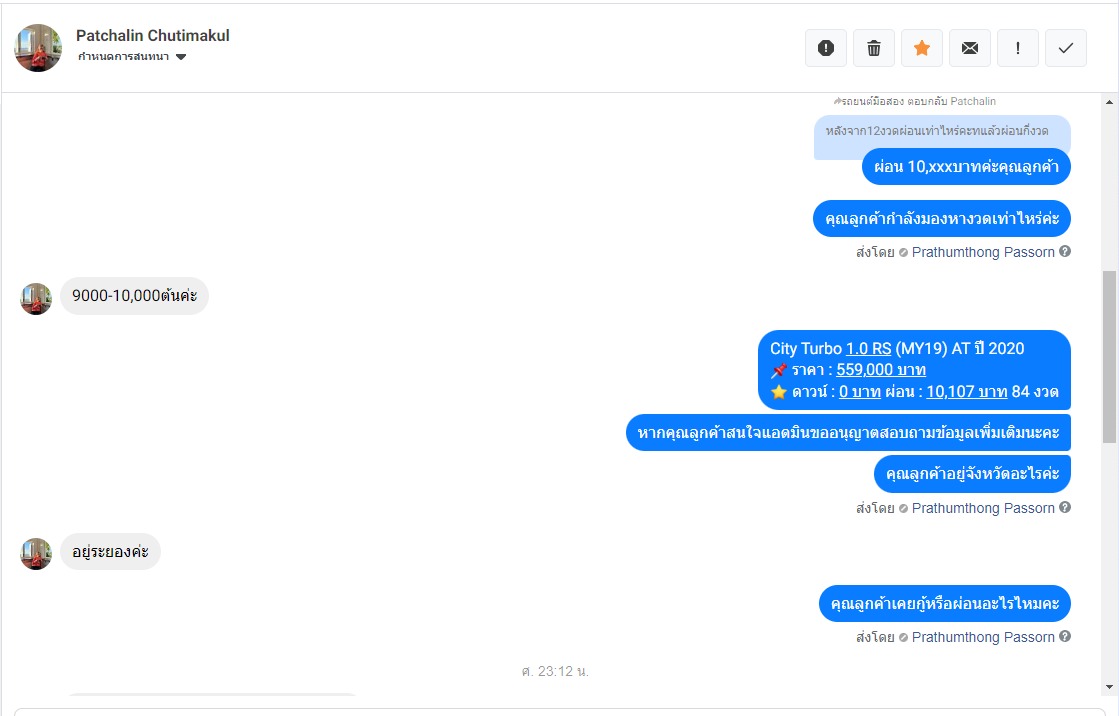Open the กำหนดการสนทนา assignment dropdown
The width and height of the screenshot is (1119, 716).
point(132,56)
